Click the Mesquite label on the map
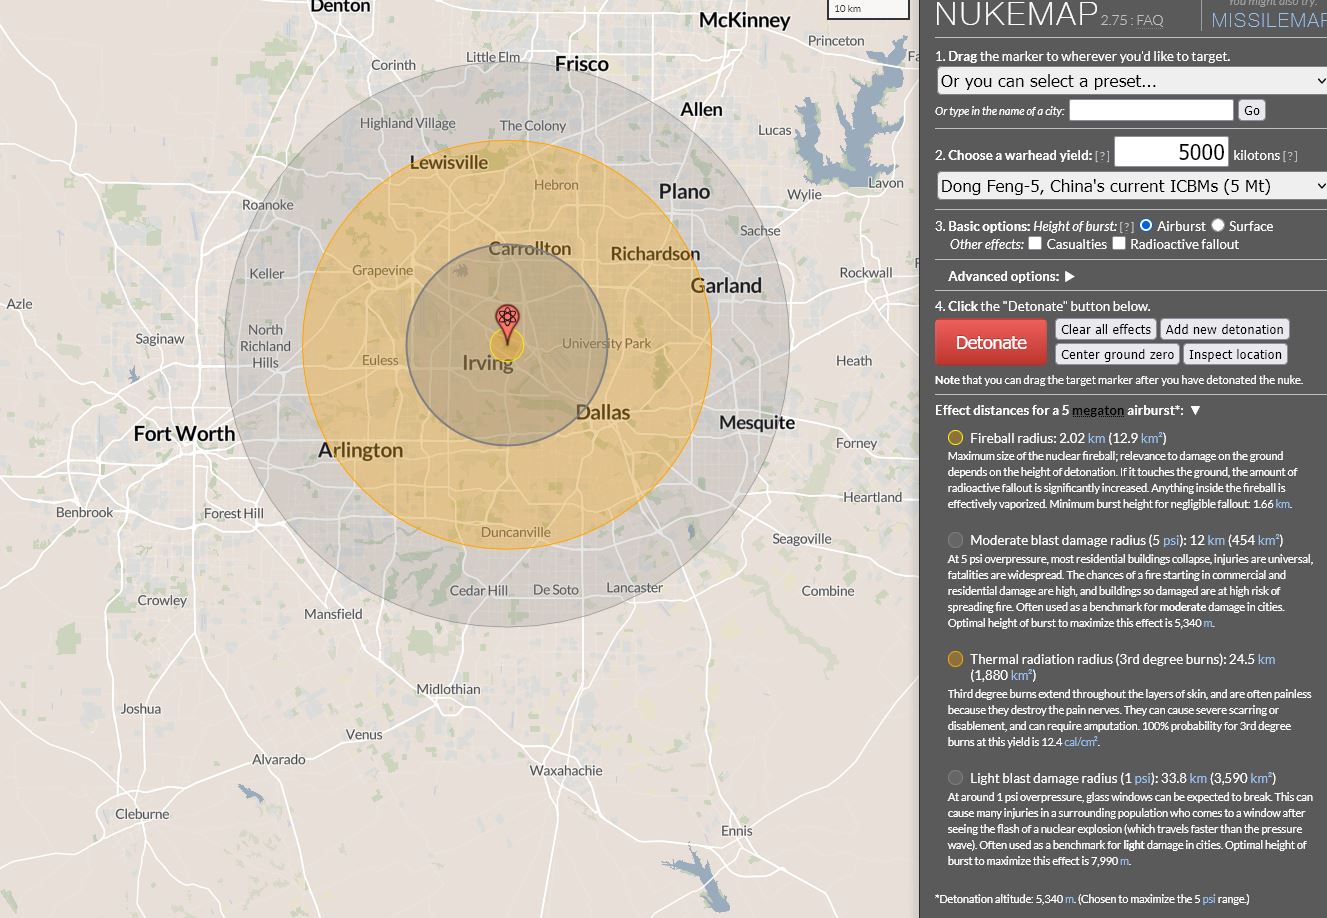This screenshot has width=1327, height=918. pos(757,422)
